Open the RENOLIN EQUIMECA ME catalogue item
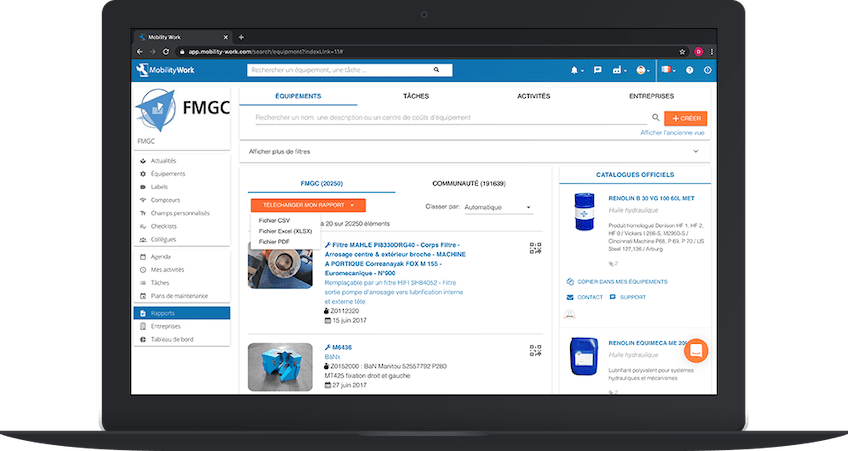Screen dimensions: 848x451 pos(648,343)
